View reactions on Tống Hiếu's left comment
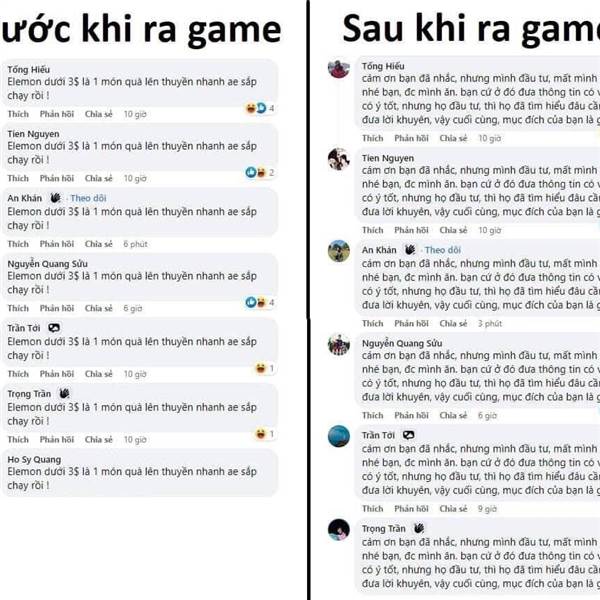The width and height of the screenshot is (600, 600). point(260,108)
